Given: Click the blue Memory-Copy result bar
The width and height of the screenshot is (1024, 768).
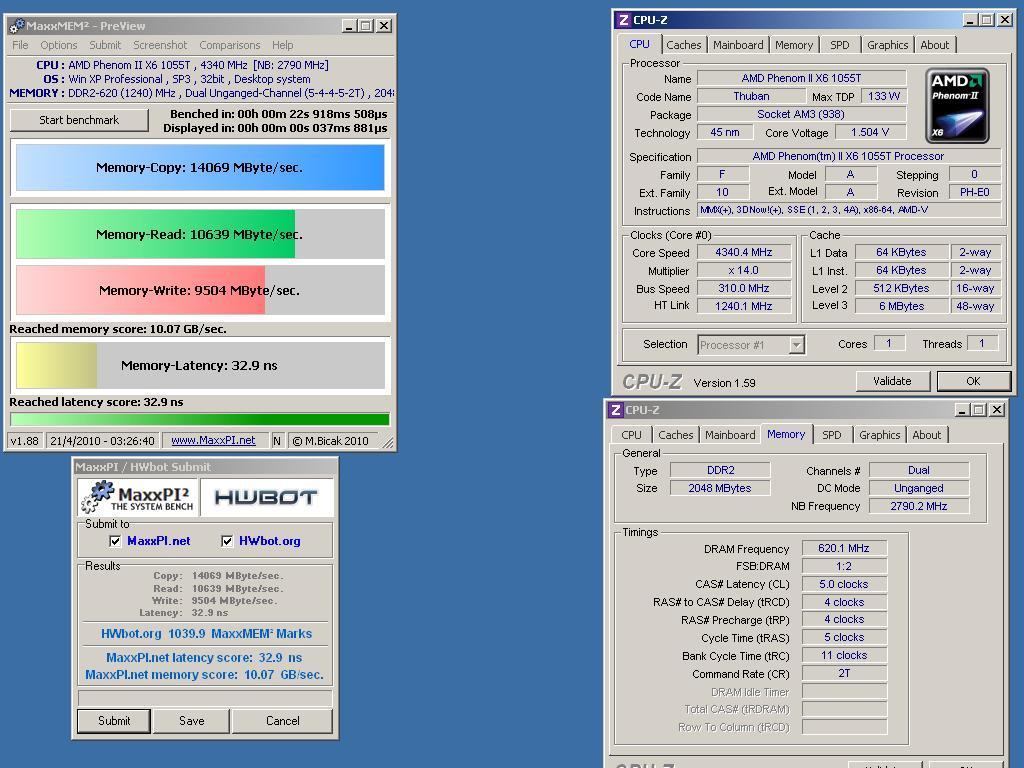Looking at the screenshot, I should 200,167.
